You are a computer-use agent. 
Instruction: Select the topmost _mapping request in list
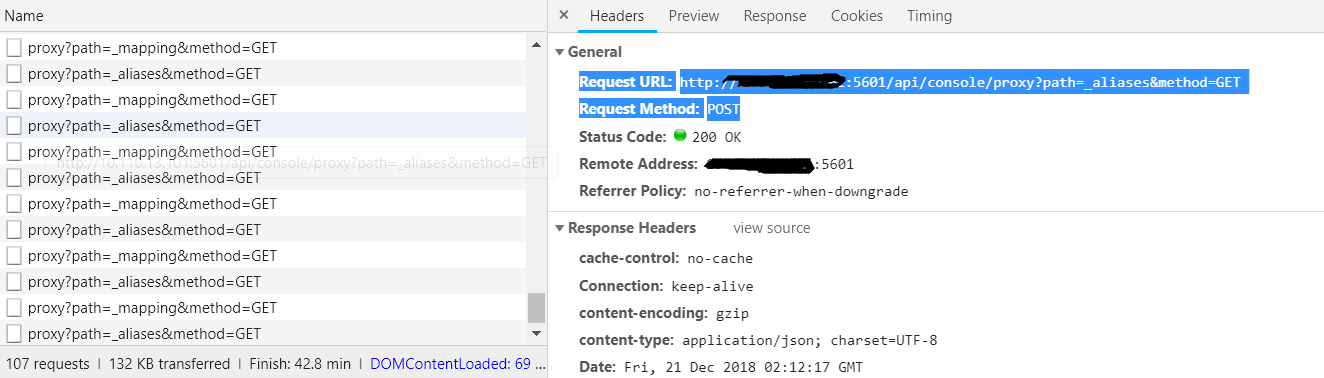click(x=264, y=48)
